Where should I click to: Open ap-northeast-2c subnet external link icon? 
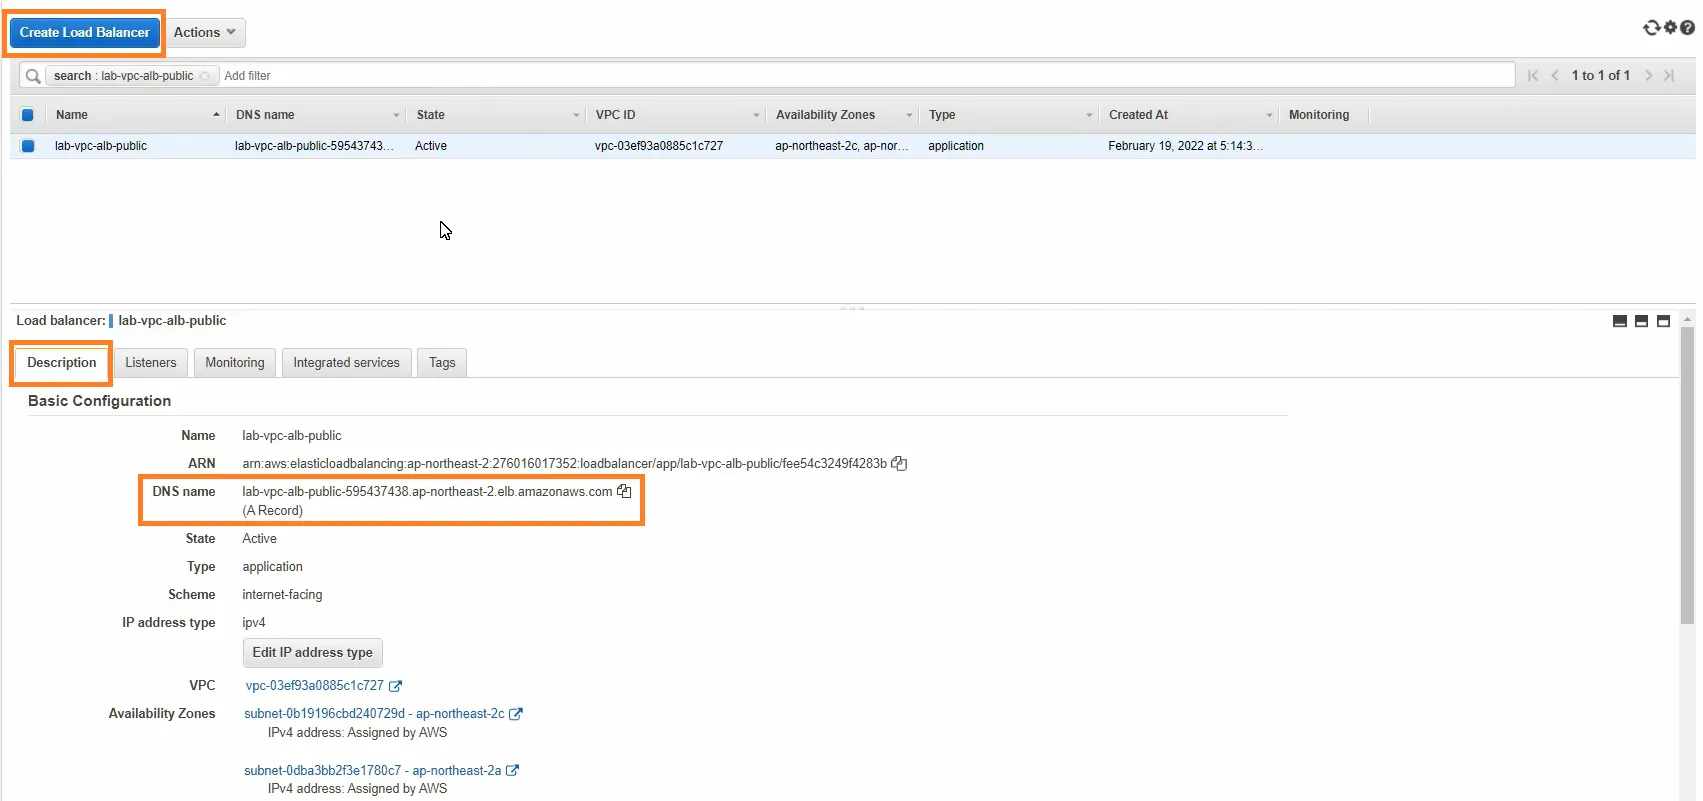pyautogui.click(x=516, y=714)
